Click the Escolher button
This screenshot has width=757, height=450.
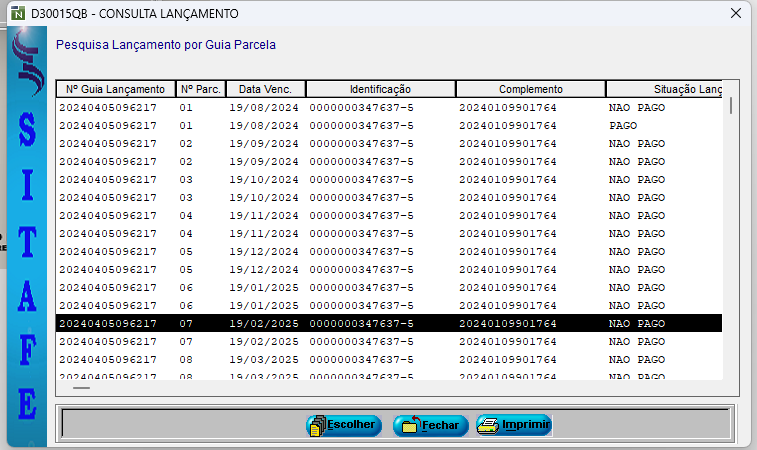[x=343, y=425]
